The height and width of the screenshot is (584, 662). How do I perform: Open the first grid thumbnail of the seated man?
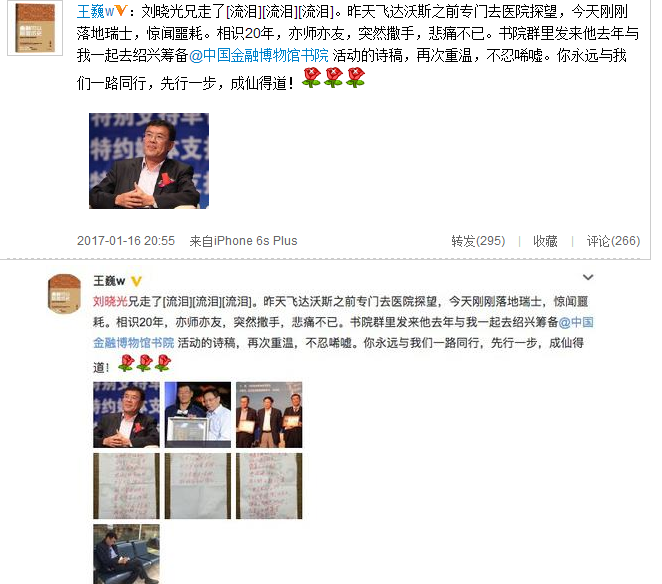point(126,415)
